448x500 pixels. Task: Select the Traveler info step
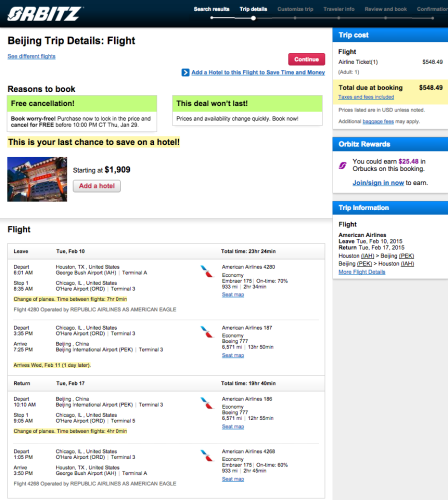tap(339, 9)
